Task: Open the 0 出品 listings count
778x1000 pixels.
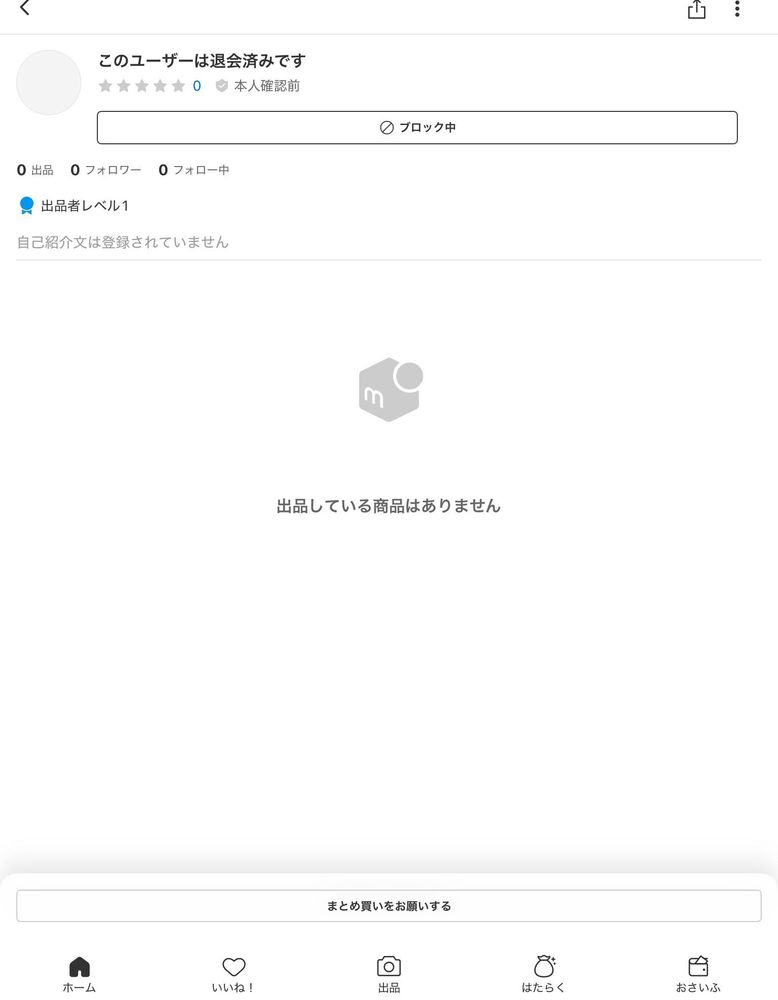Action: tap(35, 170)
